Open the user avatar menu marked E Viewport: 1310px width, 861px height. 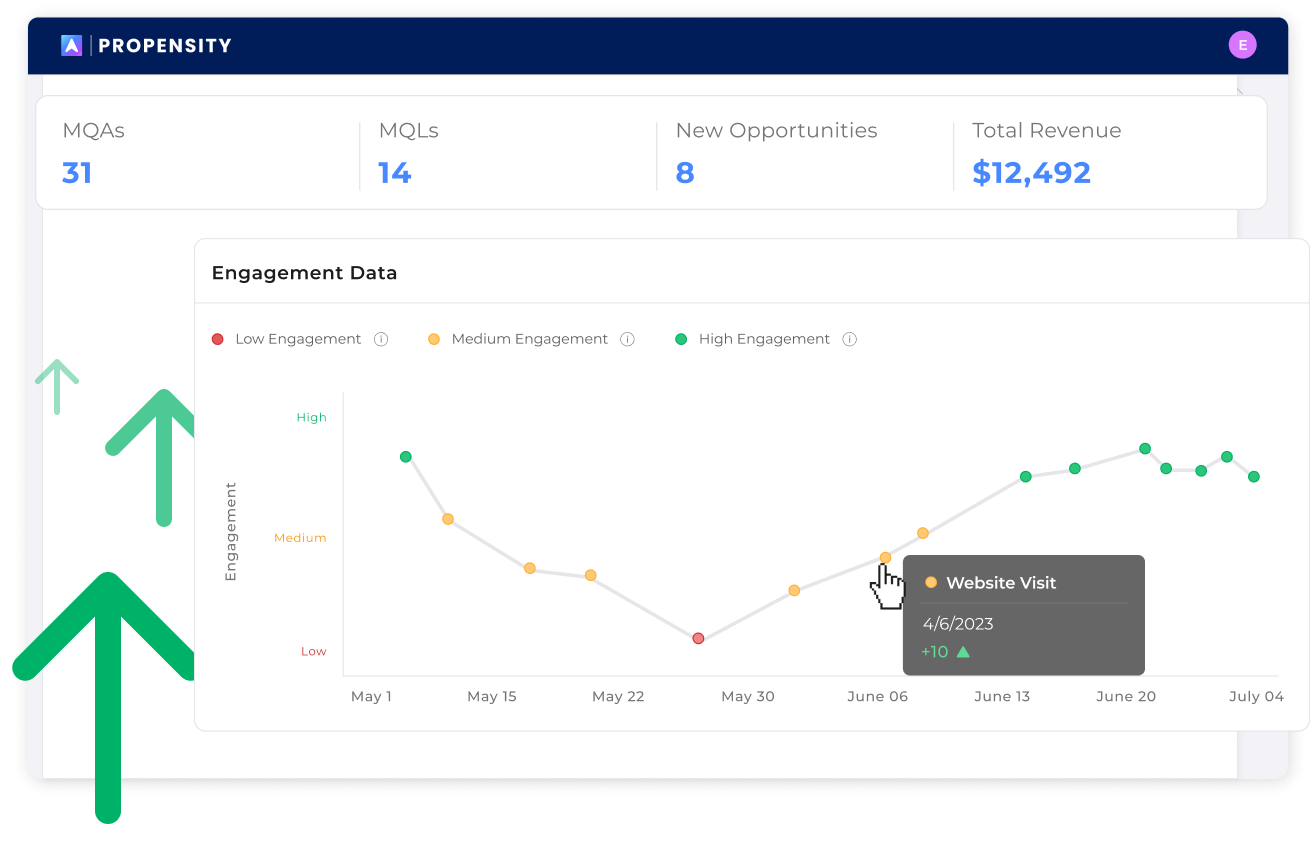[1242, 44]
